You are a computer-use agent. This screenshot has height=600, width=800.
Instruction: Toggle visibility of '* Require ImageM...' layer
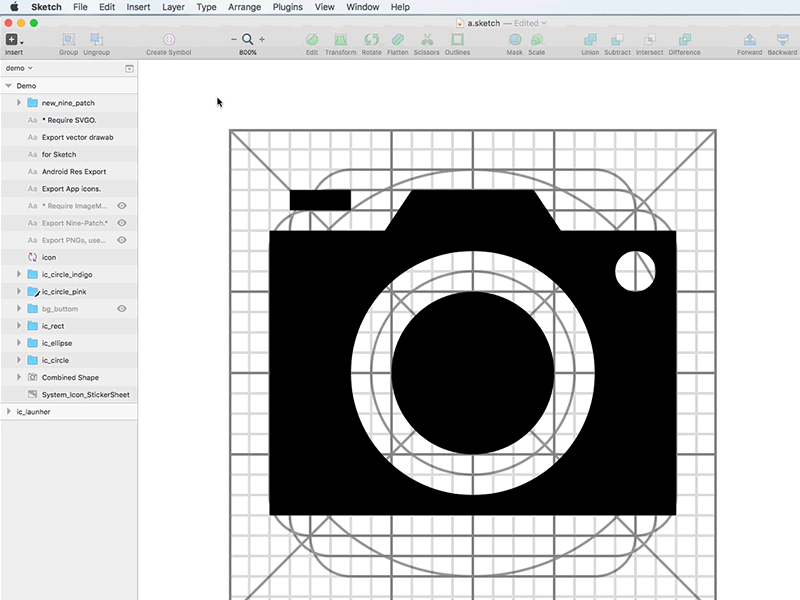click(x=122, y=206)
